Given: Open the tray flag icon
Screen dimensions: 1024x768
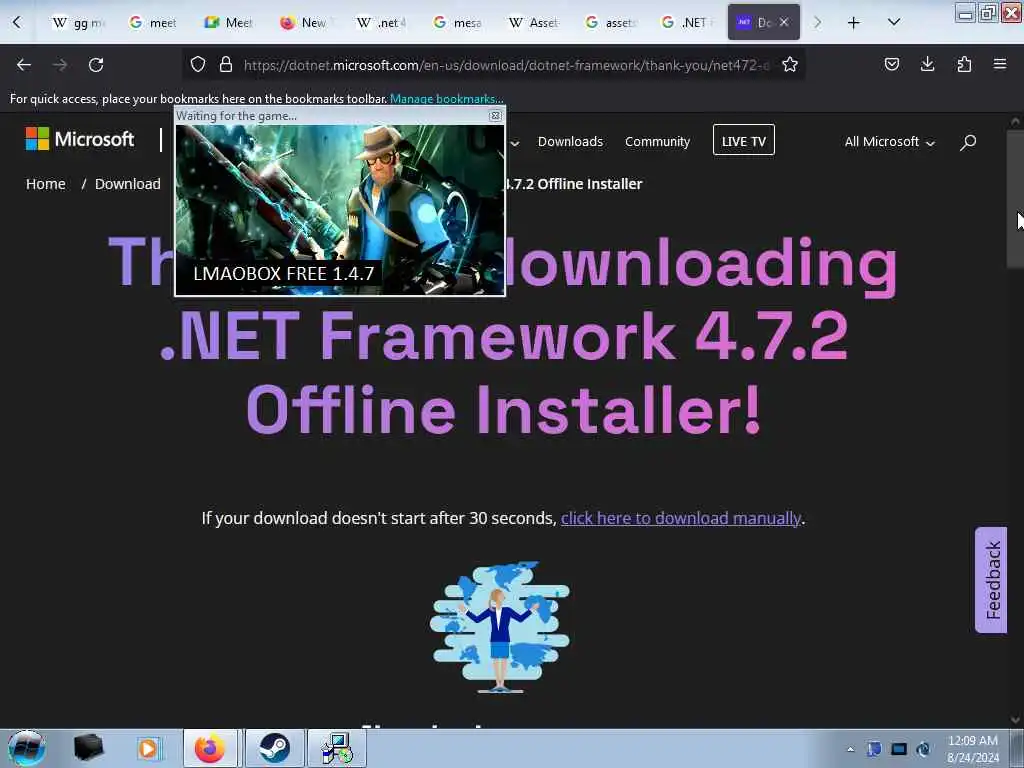Looking at the screenshot, I should point(874,749).
